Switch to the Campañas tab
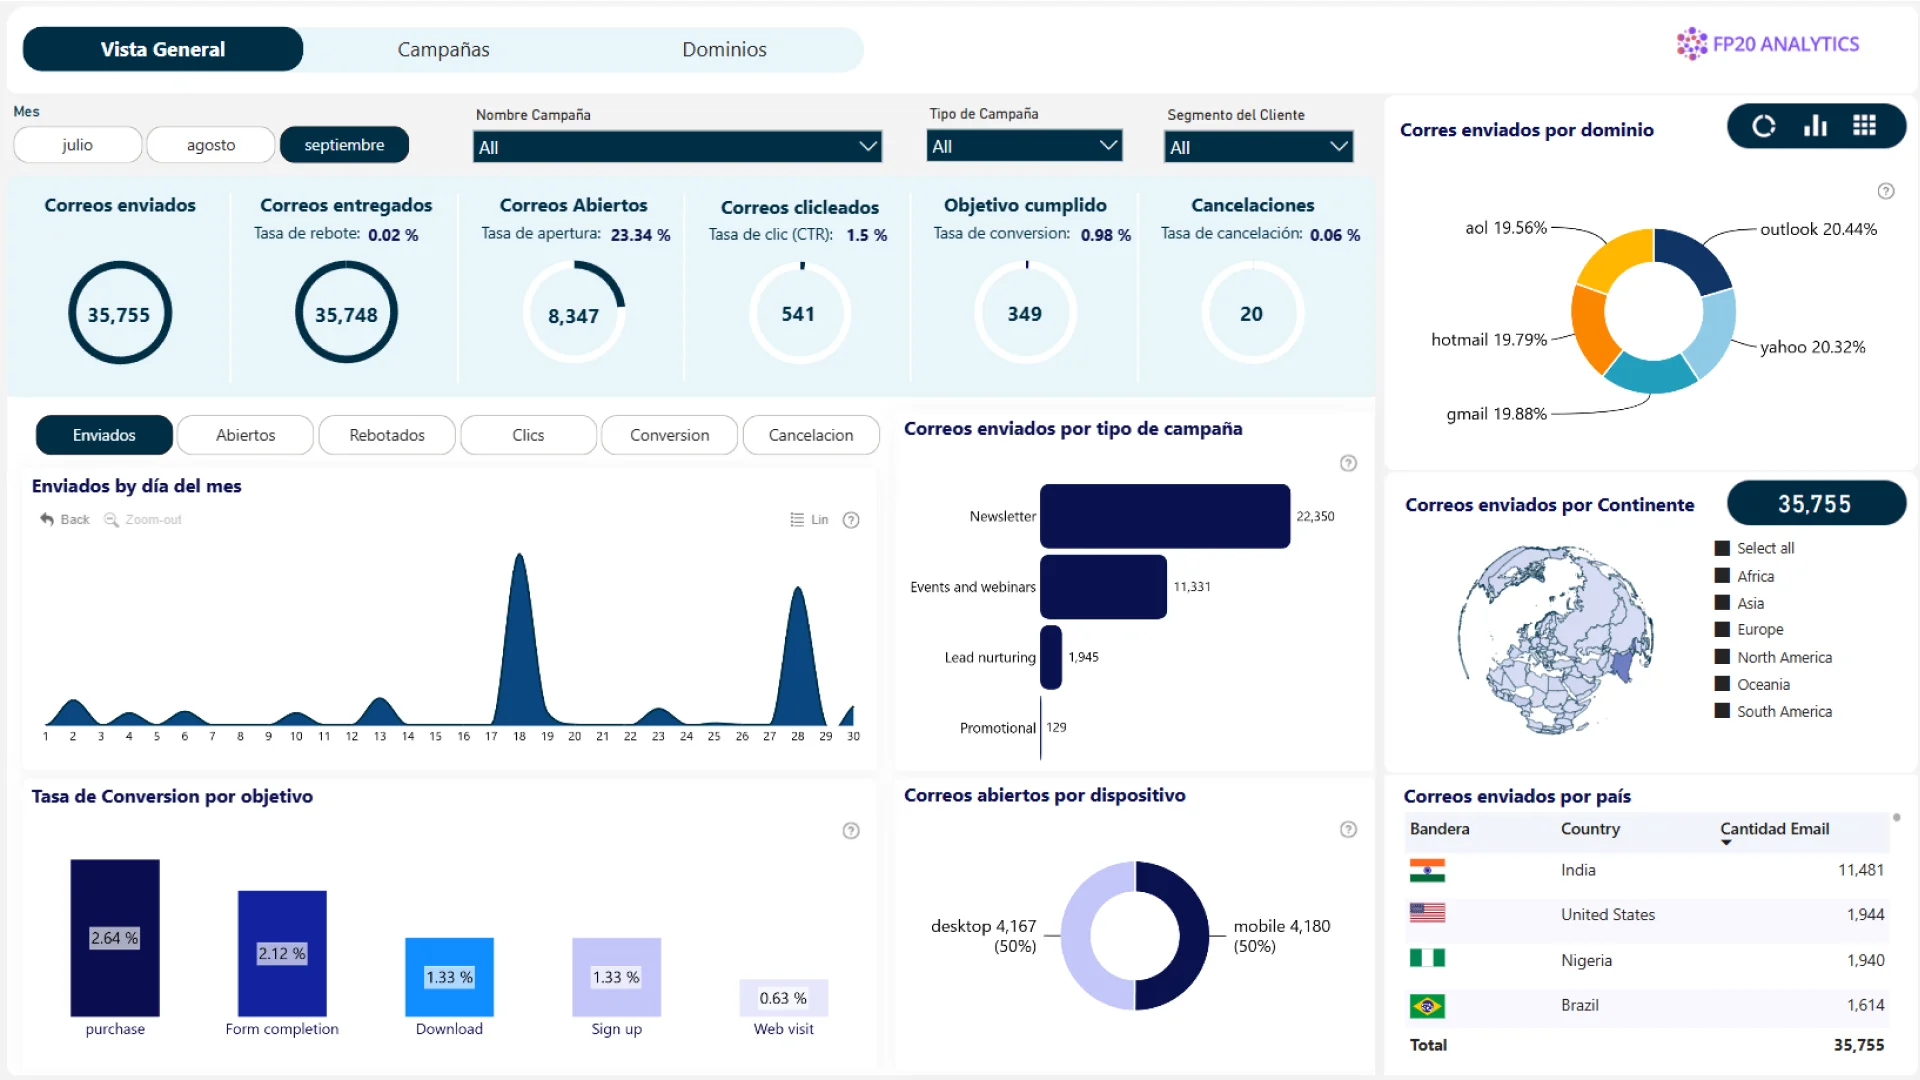This screenshot has height=1080, width=1920. coord(443,49)
